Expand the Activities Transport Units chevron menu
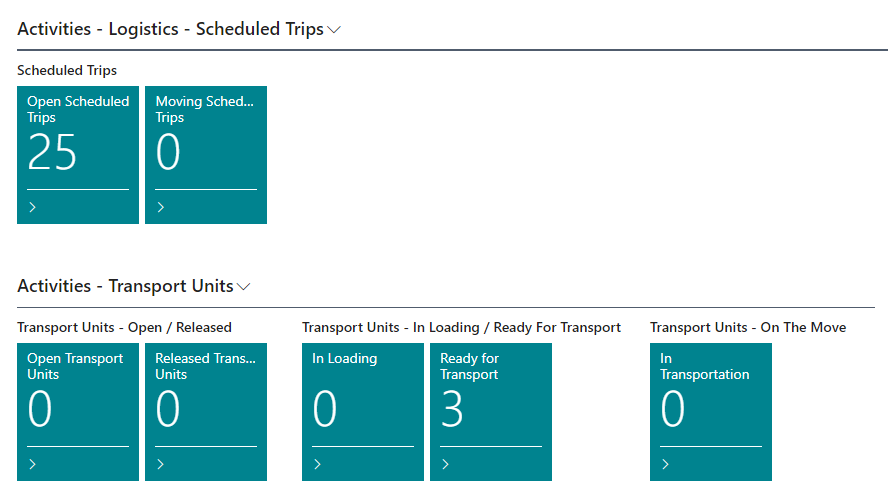This screenshot has height=503, width=888. (243, 287)
